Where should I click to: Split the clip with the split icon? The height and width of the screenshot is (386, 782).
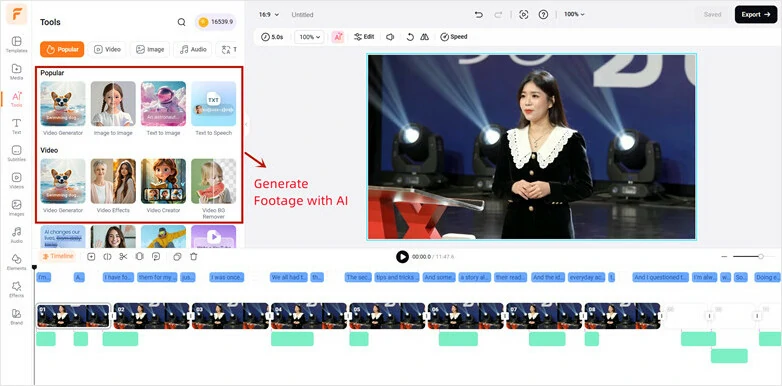point(107,256)
